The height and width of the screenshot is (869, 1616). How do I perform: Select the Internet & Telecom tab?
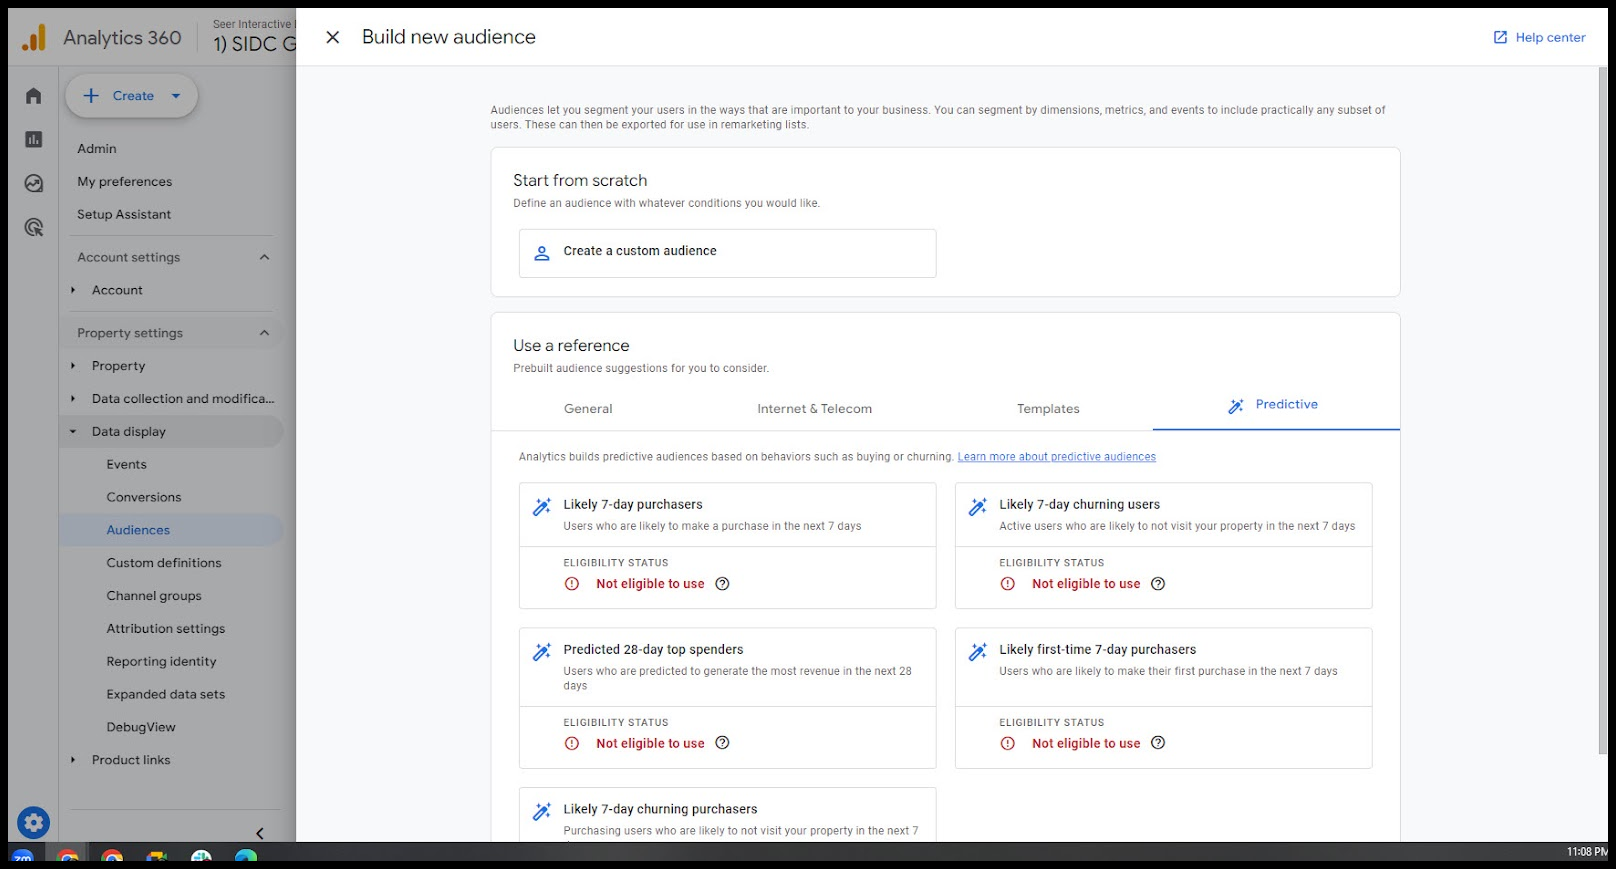click(814, 409)
